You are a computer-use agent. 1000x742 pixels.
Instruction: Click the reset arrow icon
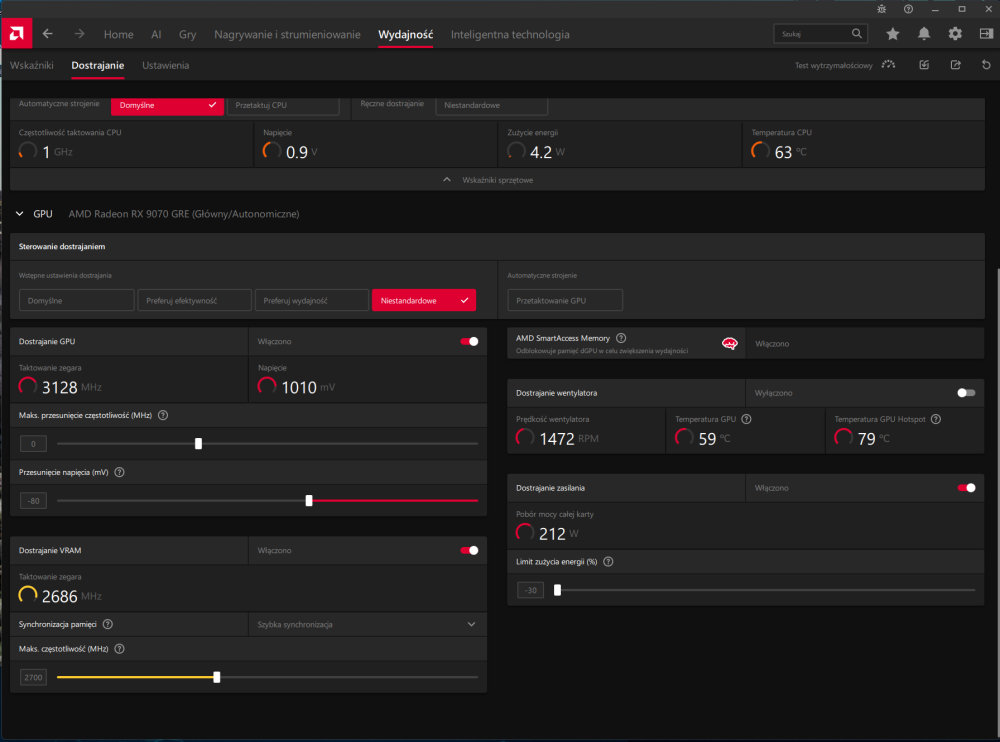click(986, 65)
